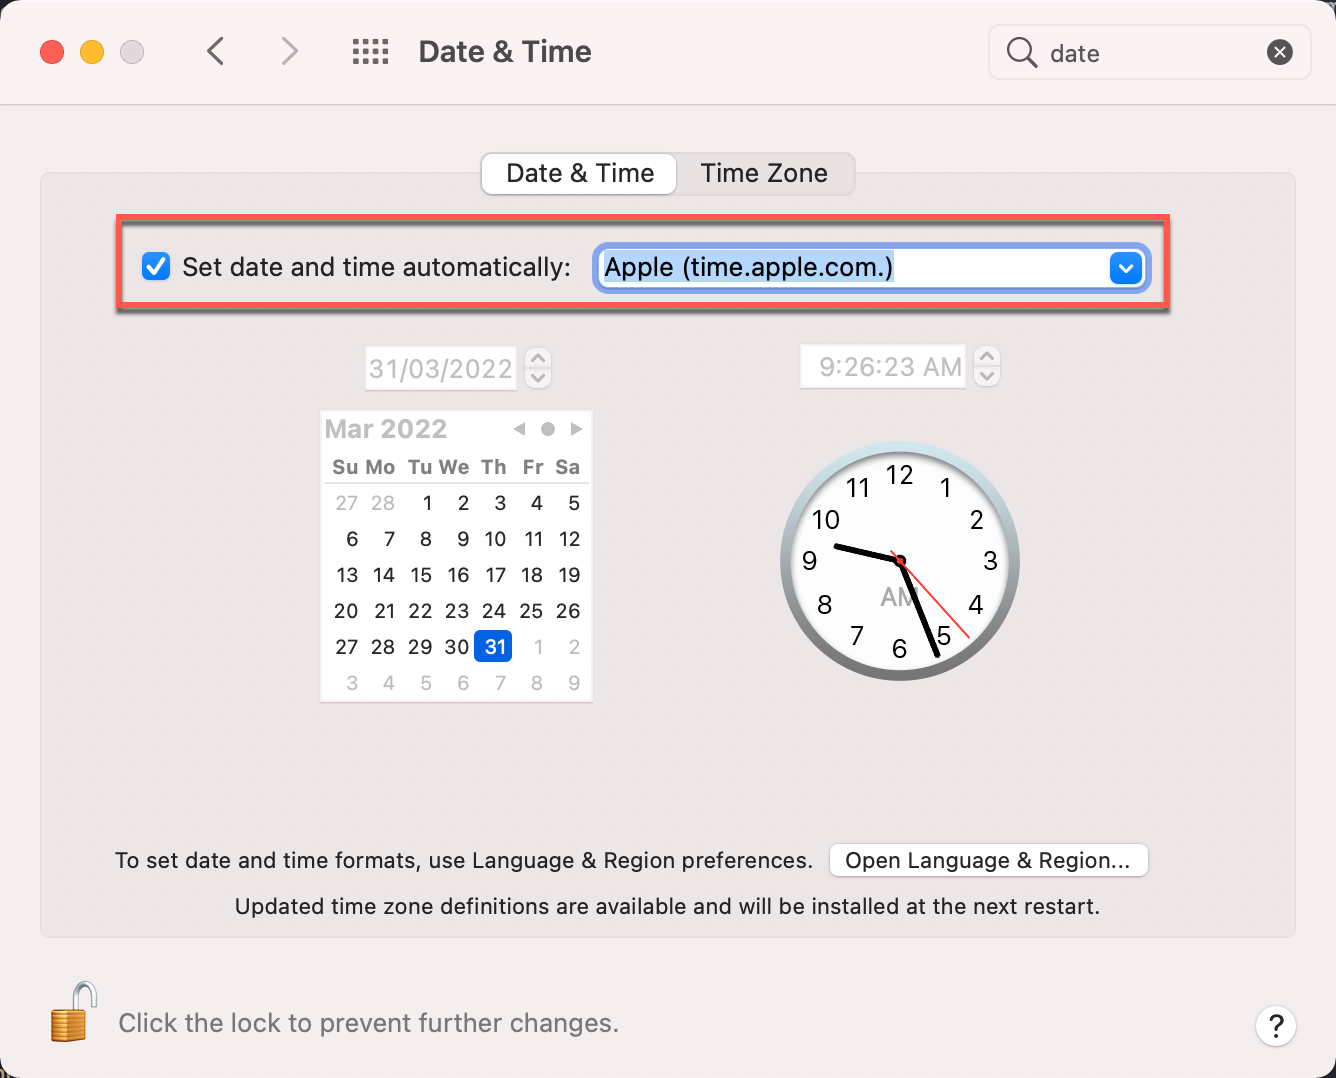Uncheck Set date and time automatically
The width and height of the screenshot is (1336, 1078).
pos(156,267)
